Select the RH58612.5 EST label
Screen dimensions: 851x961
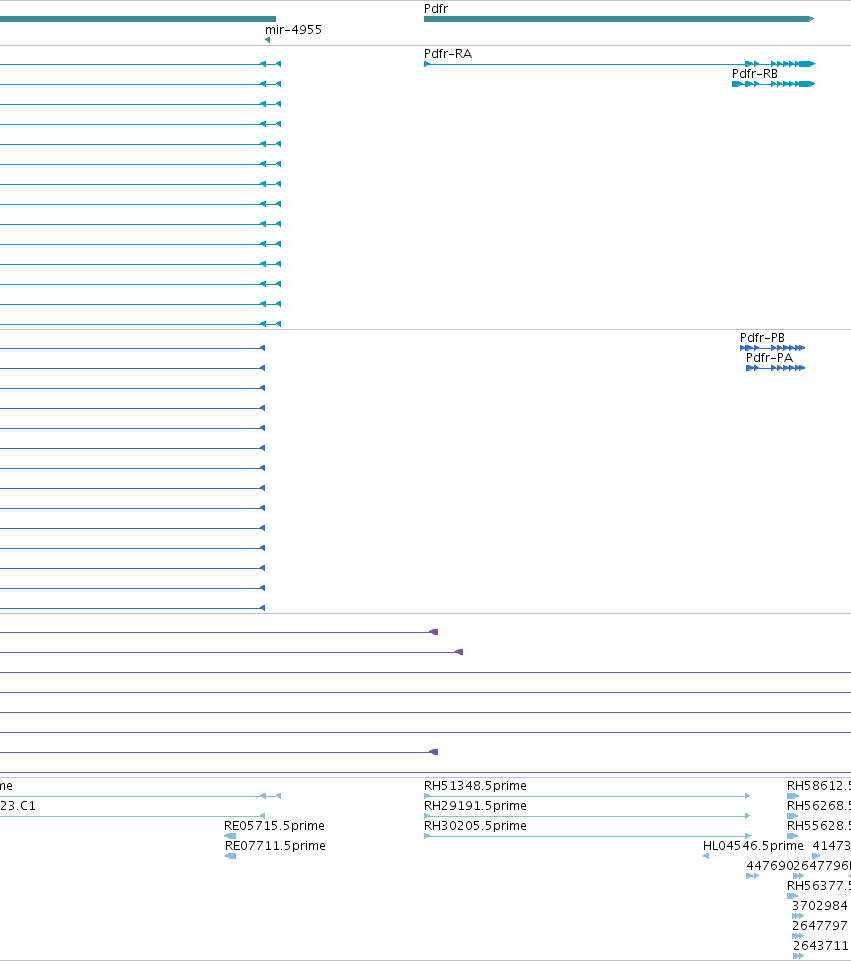(819, 786)
